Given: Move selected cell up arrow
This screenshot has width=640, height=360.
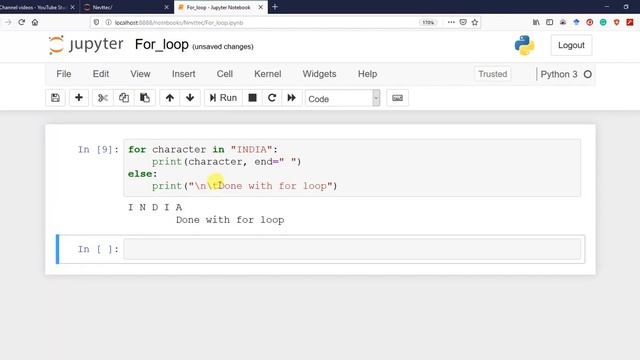Looking at the screenshot, I should (x=170, y=98).
